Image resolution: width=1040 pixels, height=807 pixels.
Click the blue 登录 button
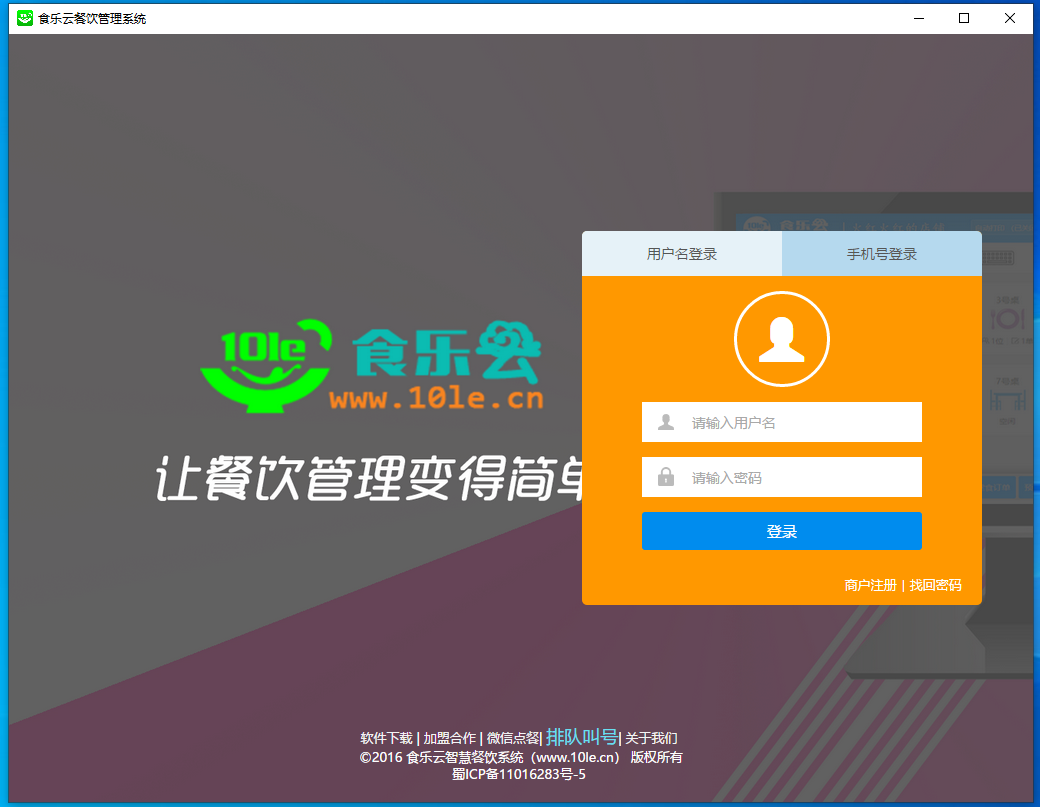click(782, 531)
